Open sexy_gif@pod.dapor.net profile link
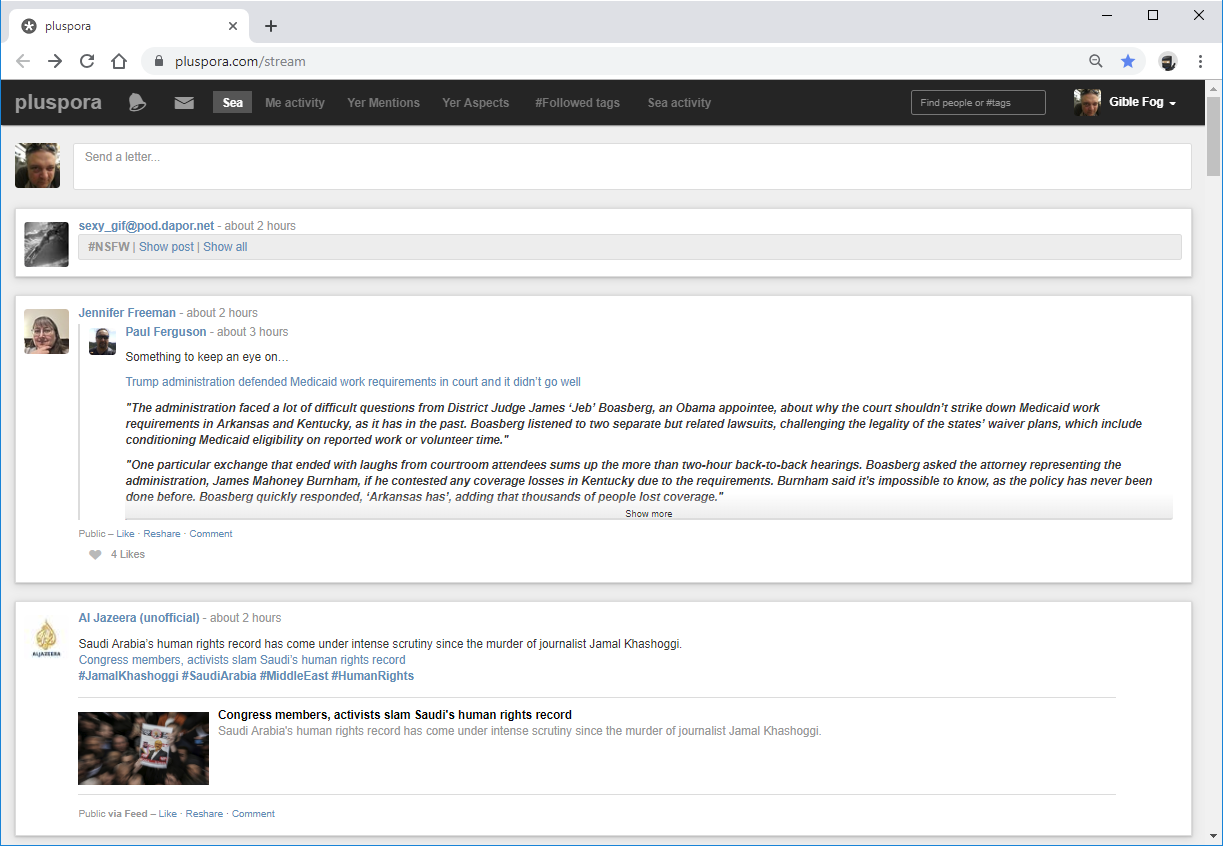The image size is (1223, 846). tap(146, 226)
